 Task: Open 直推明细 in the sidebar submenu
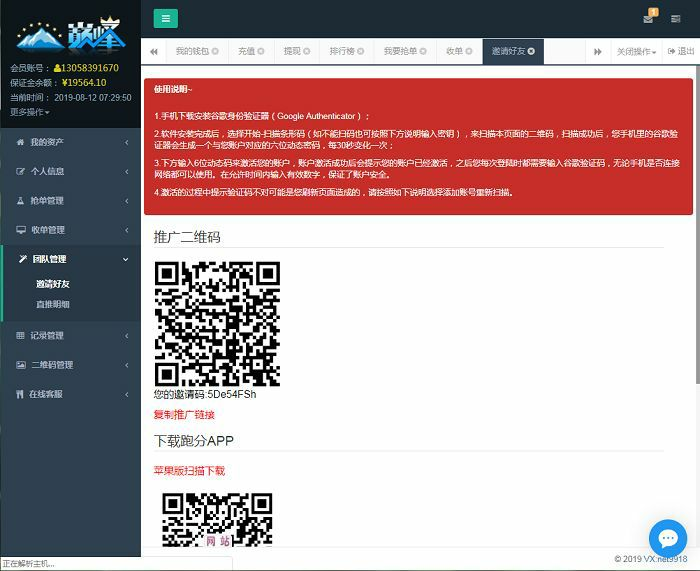tap(53, 304)
